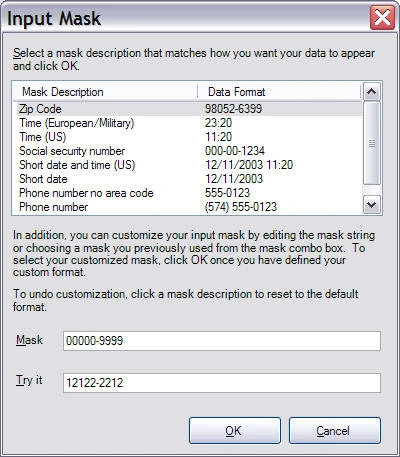
Task: Select Time (European/Military) mask
Action: 189,123
